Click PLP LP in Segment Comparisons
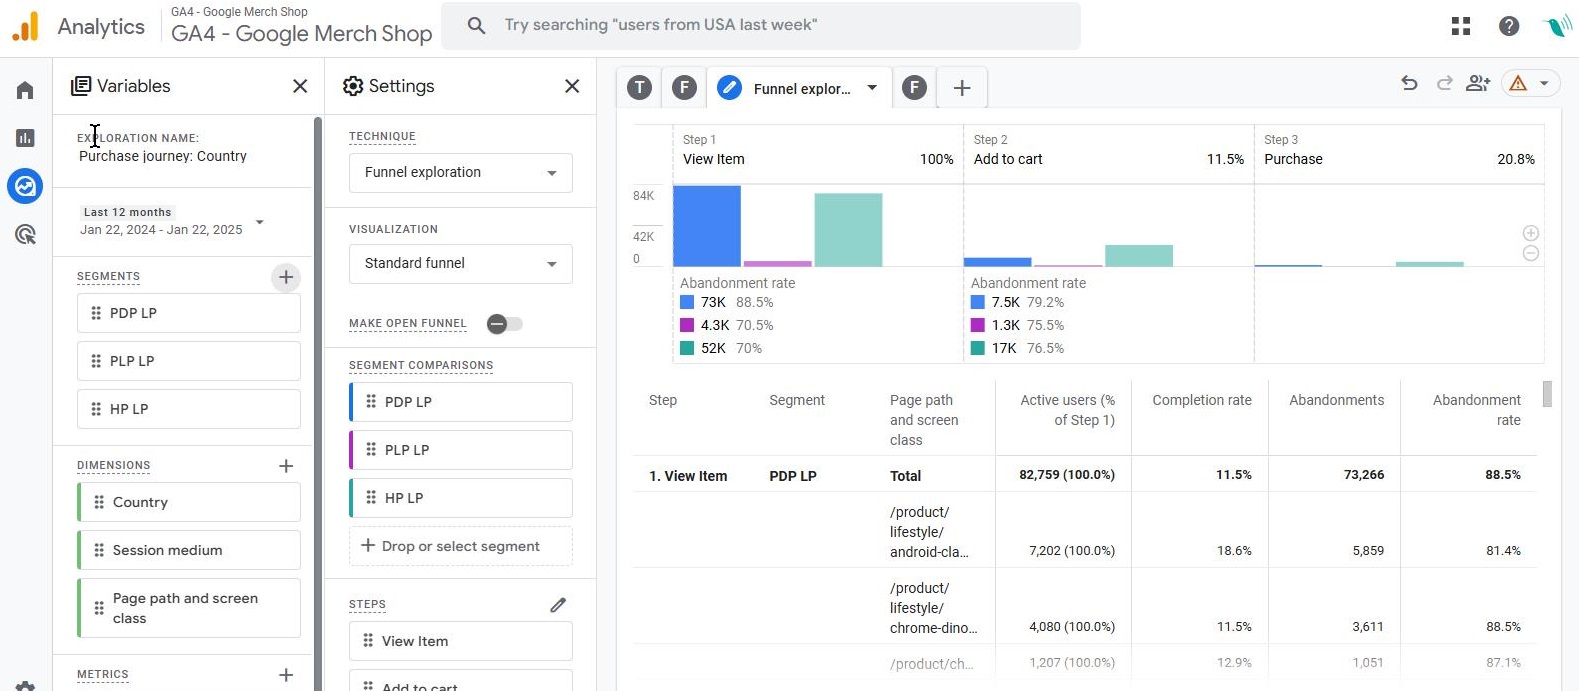1579x691 pixels. pyautogui.click(x=461, y=450)
